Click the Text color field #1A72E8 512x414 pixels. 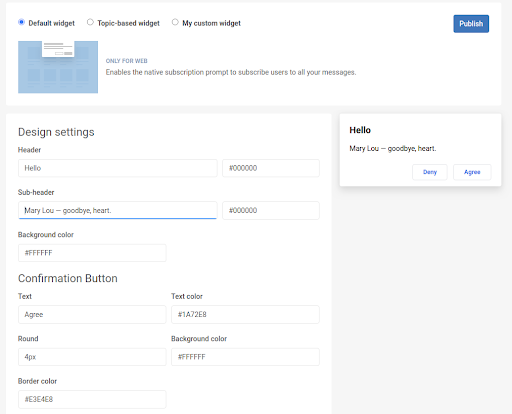(x=245, y=314)
